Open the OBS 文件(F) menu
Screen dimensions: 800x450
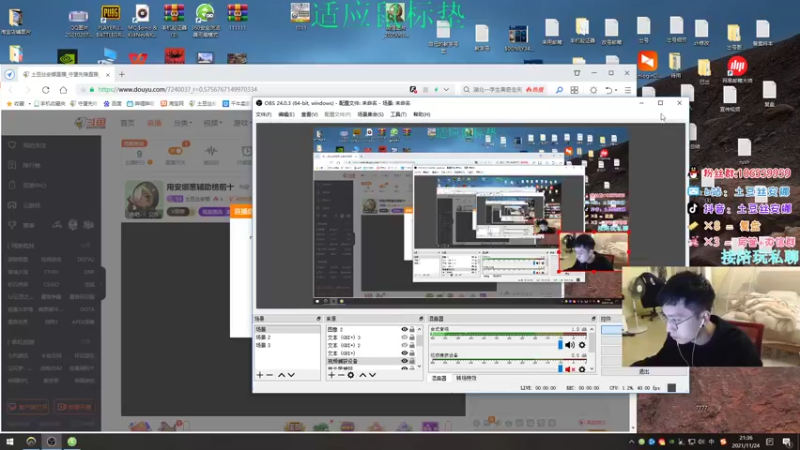263,114
